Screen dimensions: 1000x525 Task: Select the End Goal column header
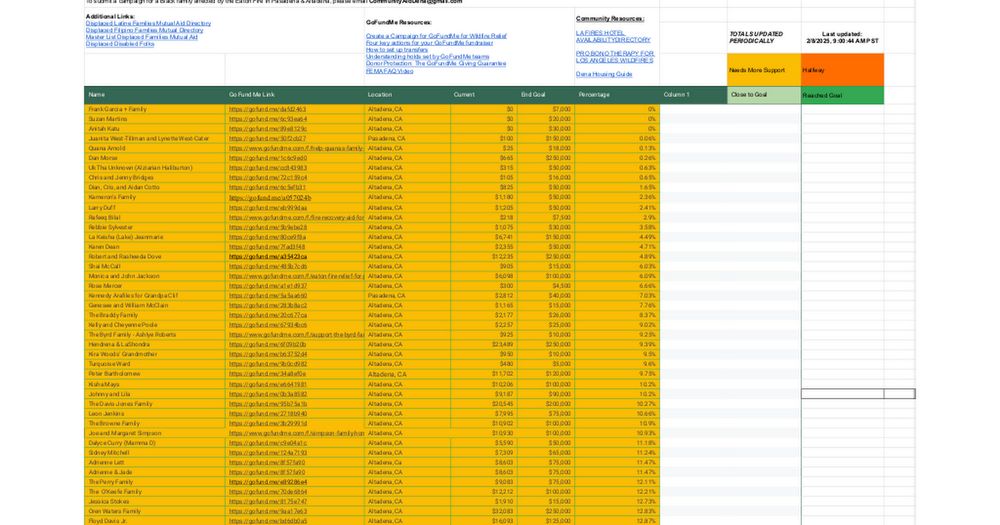pos(545,95)
